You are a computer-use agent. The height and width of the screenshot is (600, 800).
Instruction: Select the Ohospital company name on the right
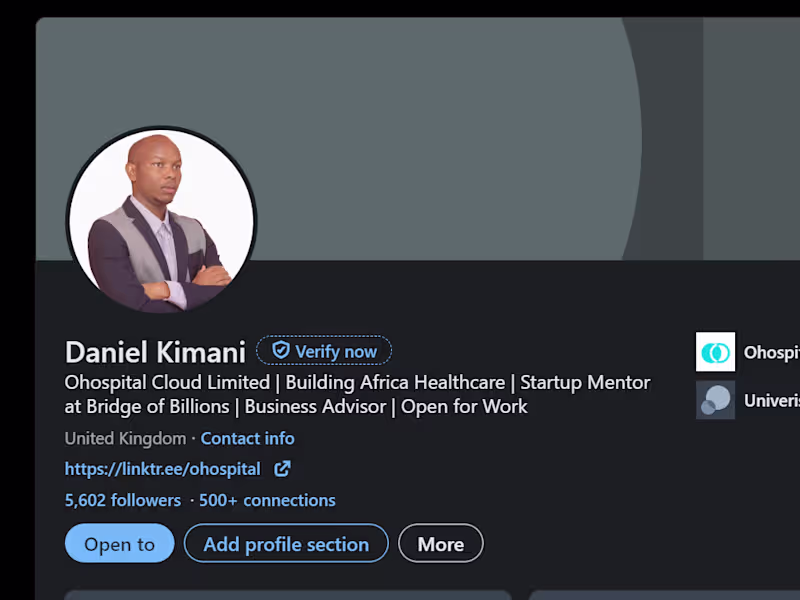coord(771,352)
